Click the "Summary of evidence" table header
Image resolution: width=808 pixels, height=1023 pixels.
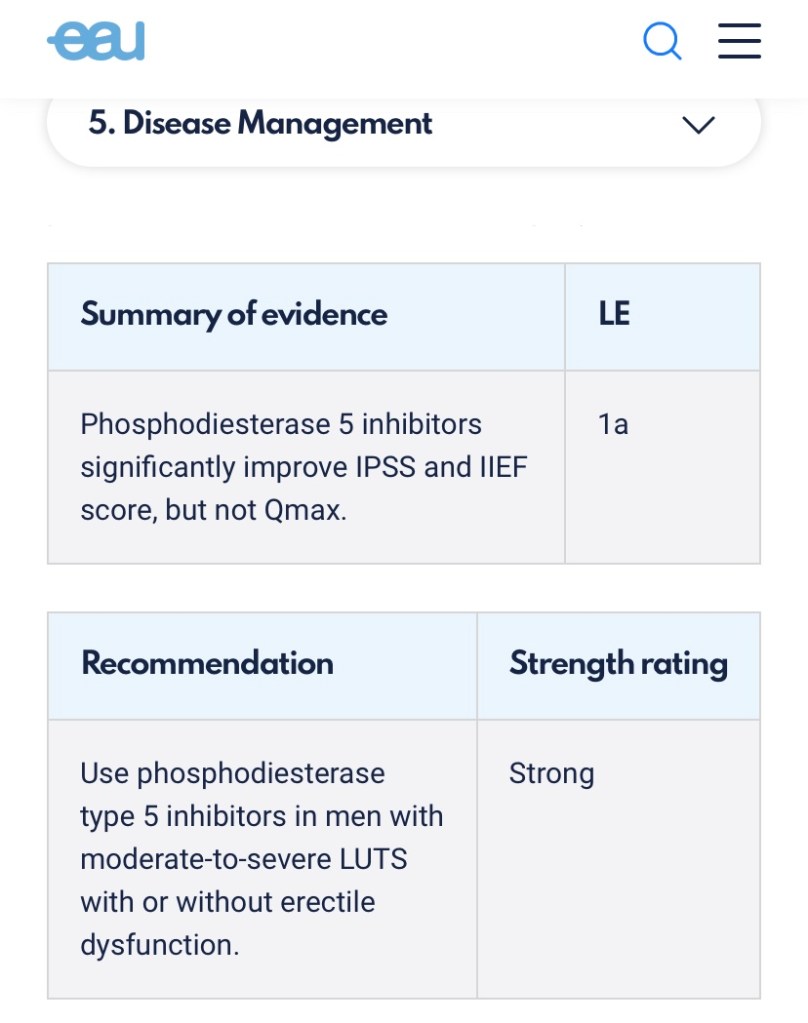click(234, 314)
